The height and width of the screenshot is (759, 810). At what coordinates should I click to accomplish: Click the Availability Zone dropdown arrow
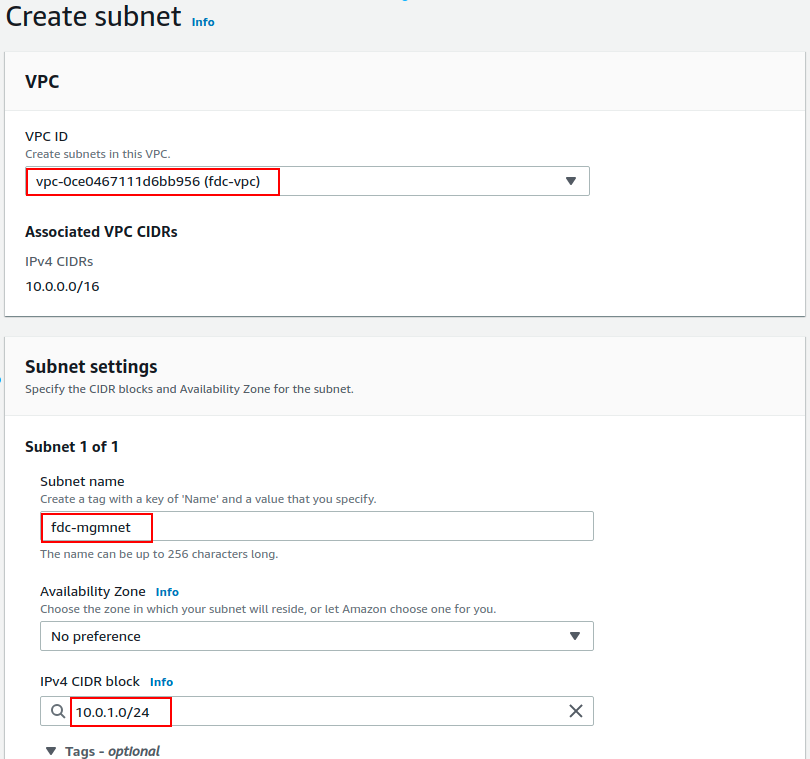click(575, 636)
